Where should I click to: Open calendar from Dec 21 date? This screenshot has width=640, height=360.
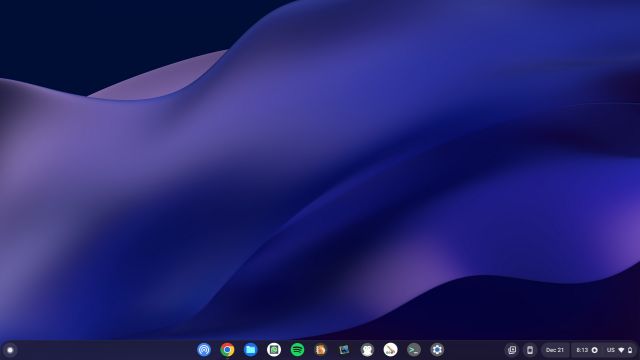click(x=555, y=350)
